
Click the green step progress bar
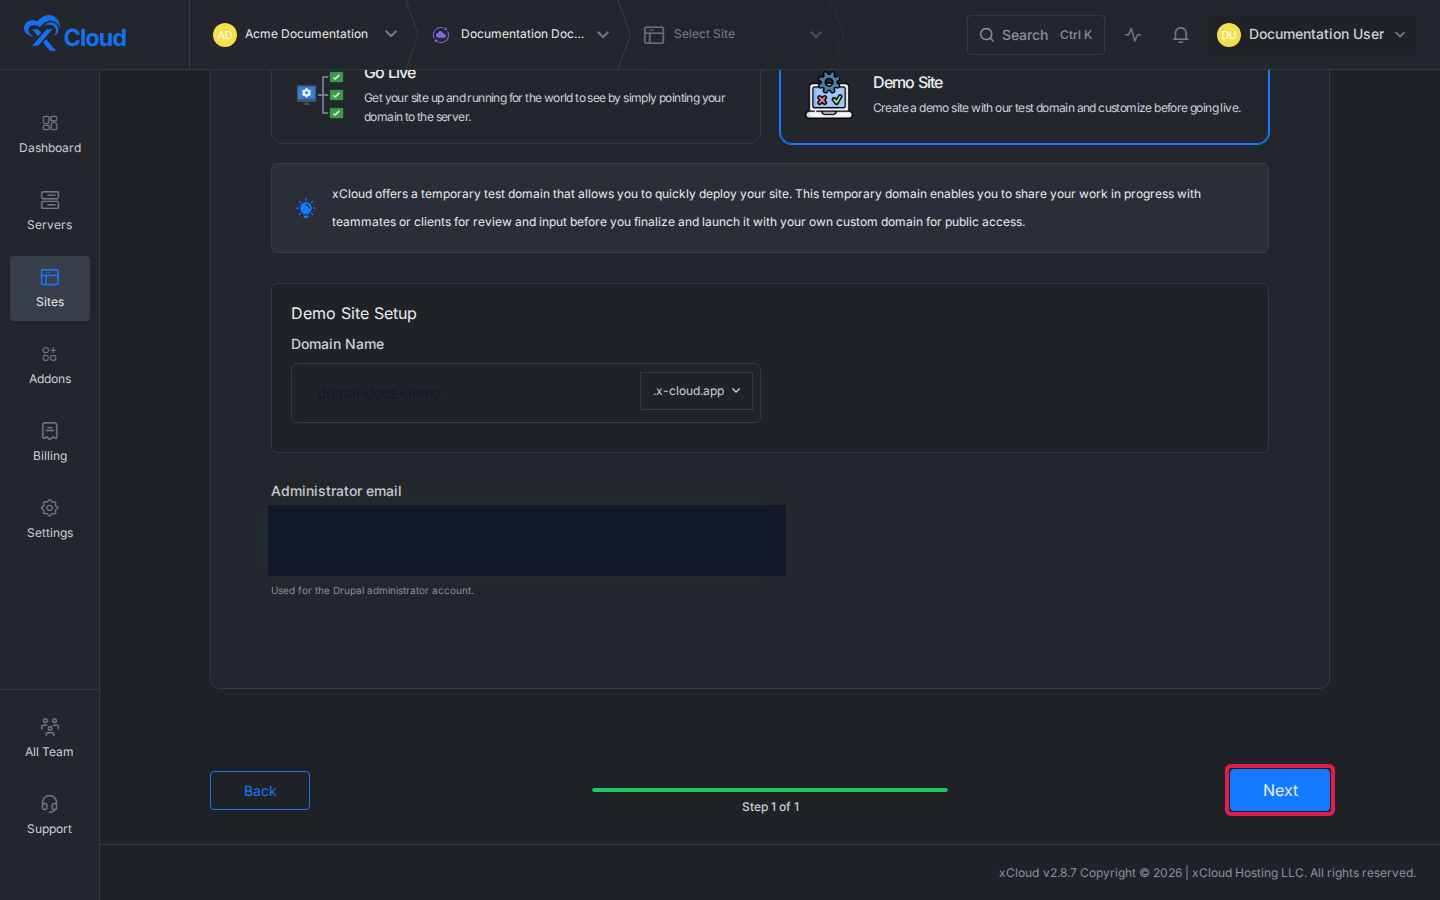(x=770, y=790)
